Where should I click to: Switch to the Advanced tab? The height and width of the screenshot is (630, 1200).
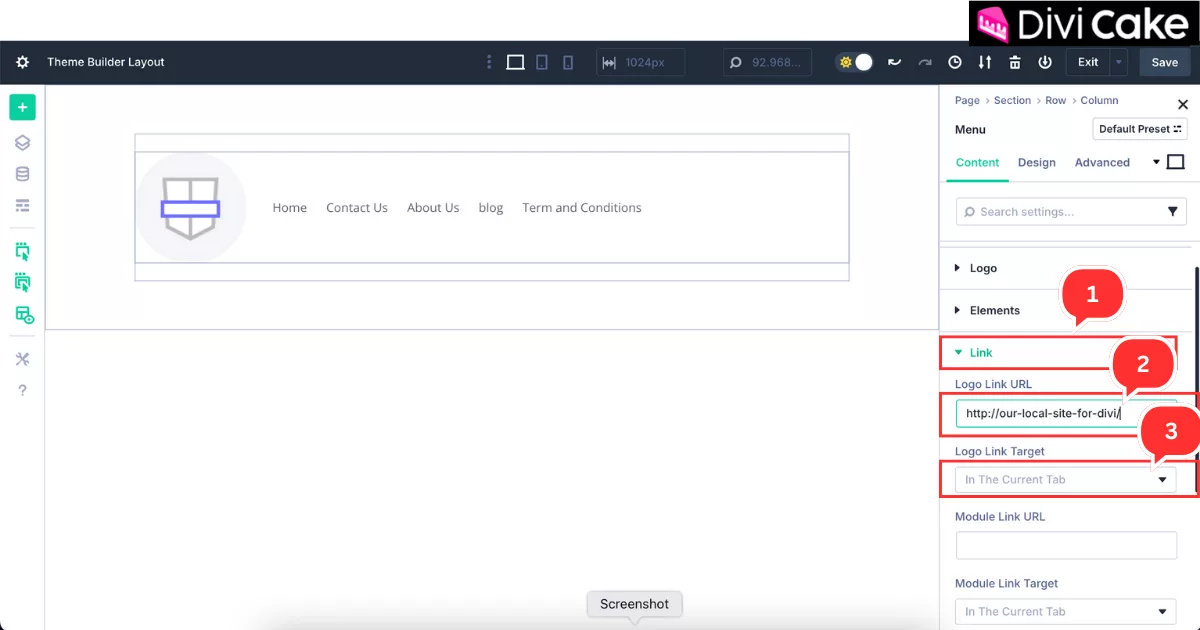pos(1102,162)
